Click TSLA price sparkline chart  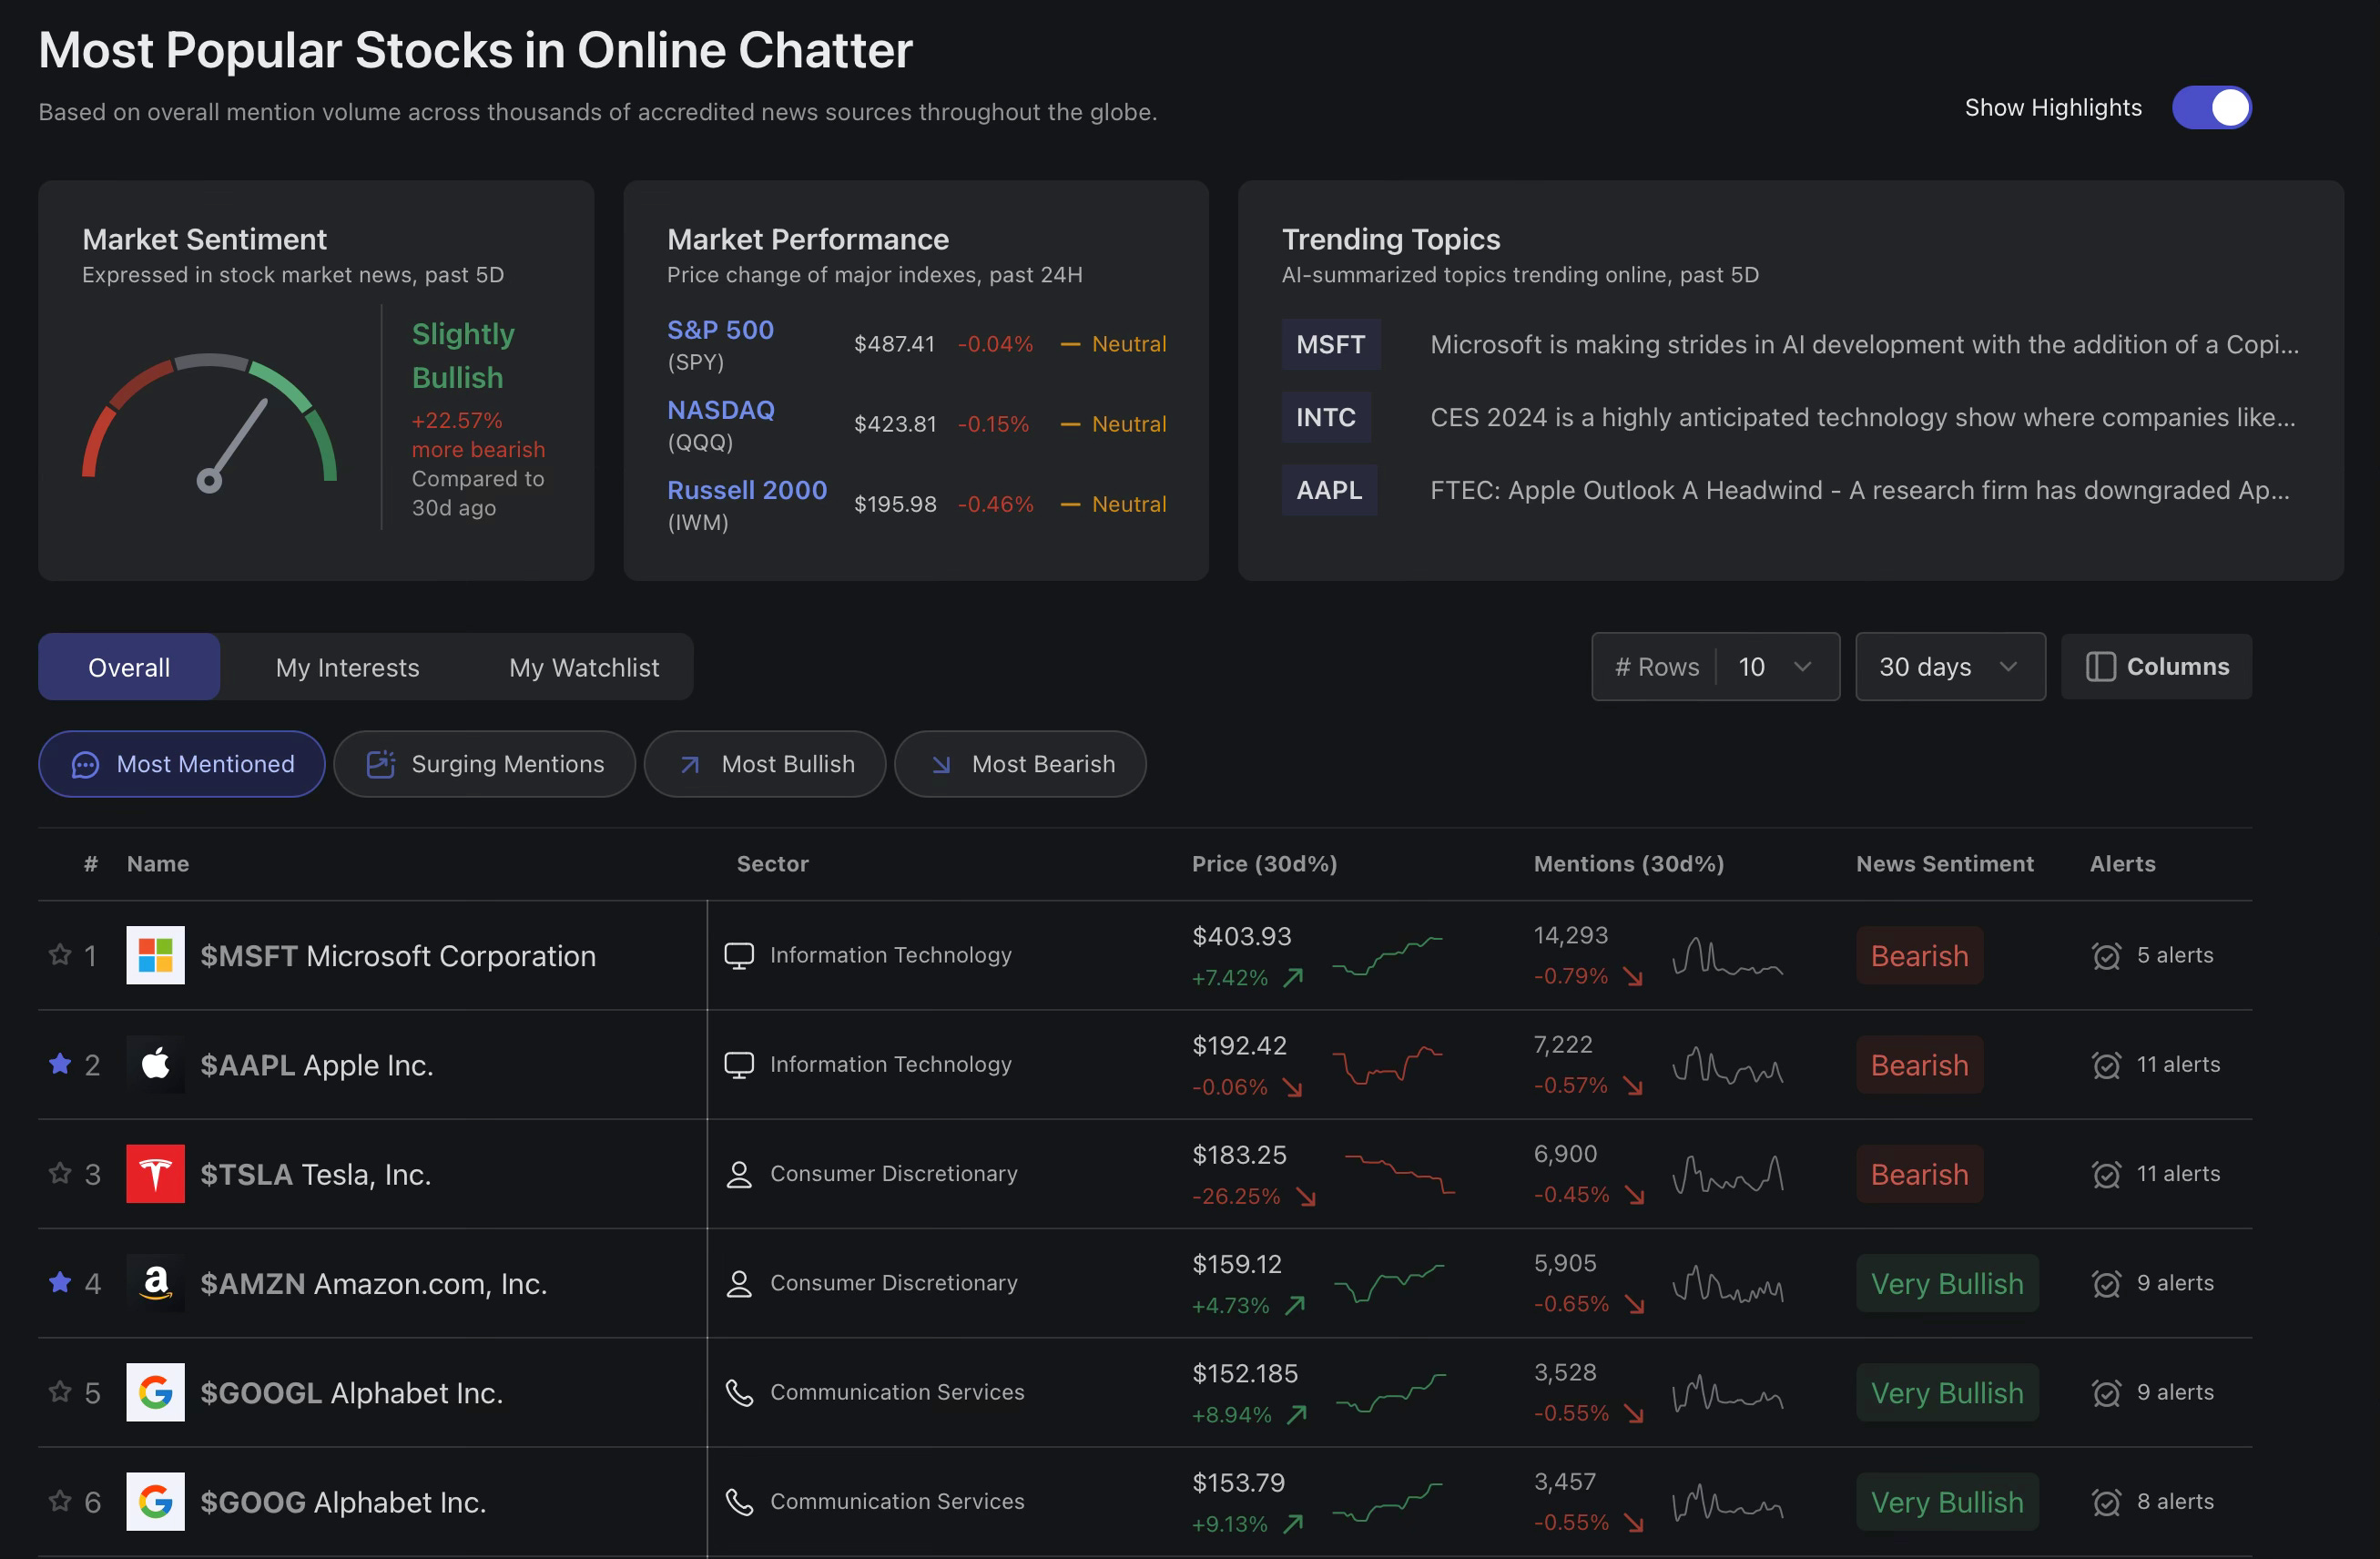pyautogui.click(x=1399, y=1174)
